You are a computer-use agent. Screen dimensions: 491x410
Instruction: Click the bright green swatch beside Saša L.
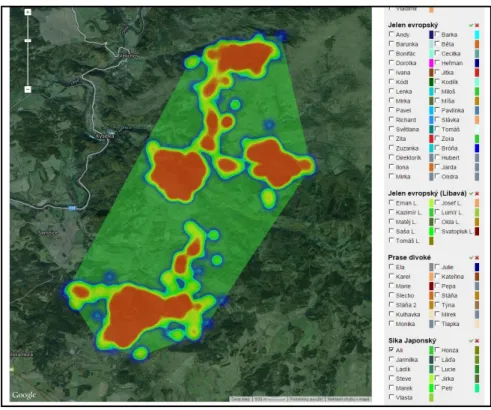[431, 231]
